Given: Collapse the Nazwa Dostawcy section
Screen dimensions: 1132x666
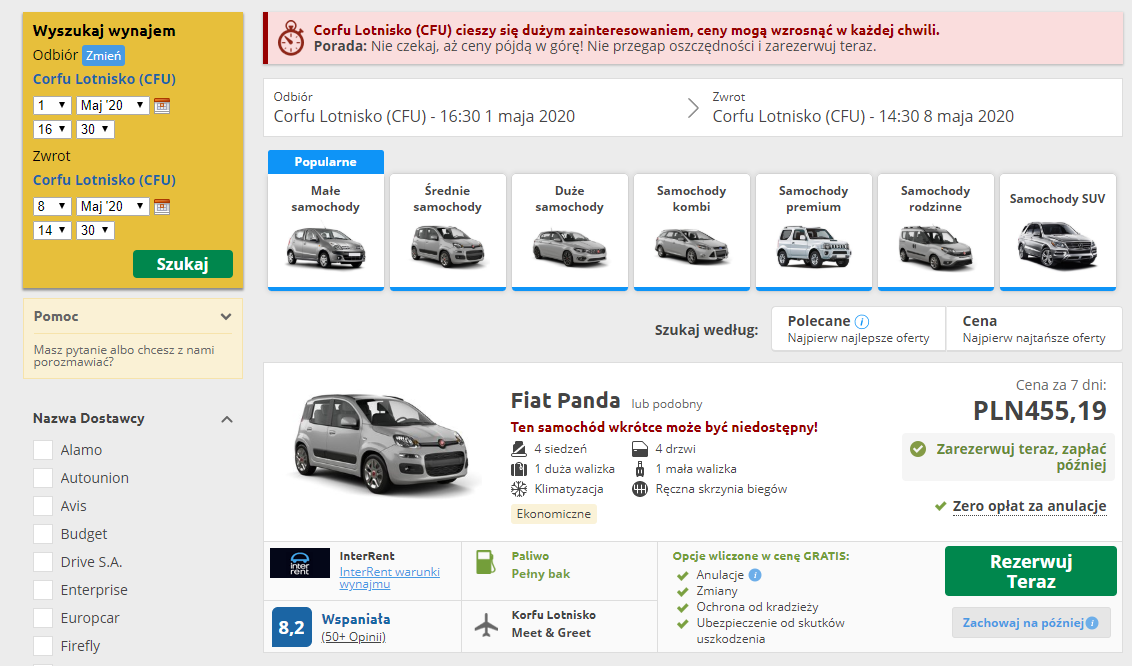Looking at the screenshot, I should [227, 420].
